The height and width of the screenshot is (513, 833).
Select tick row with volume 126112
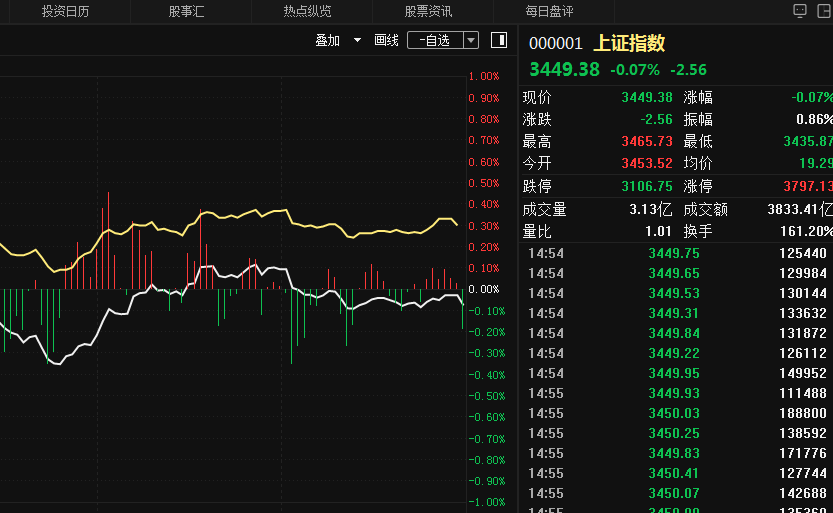(x=677, y=353)
